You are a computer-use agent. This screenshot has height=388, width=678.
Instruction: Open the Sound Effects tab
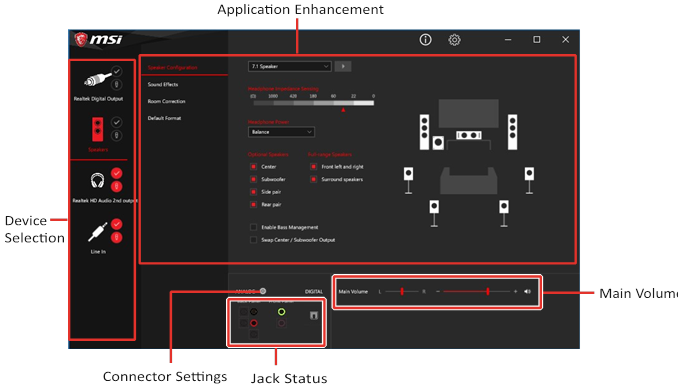163,84
